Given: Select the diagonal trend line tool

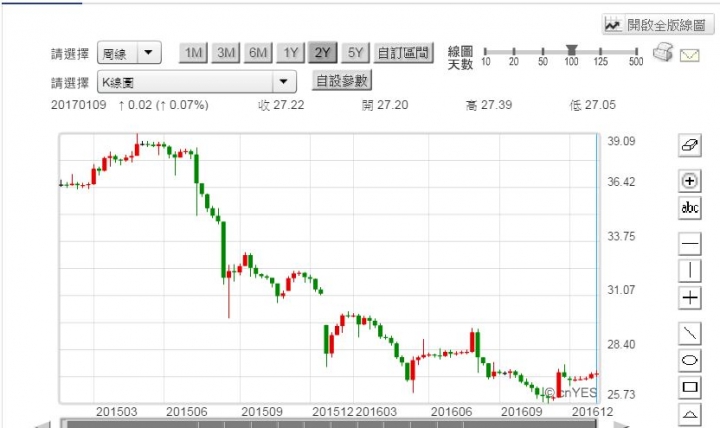Looking at the screenshot, I should (690, 333).
